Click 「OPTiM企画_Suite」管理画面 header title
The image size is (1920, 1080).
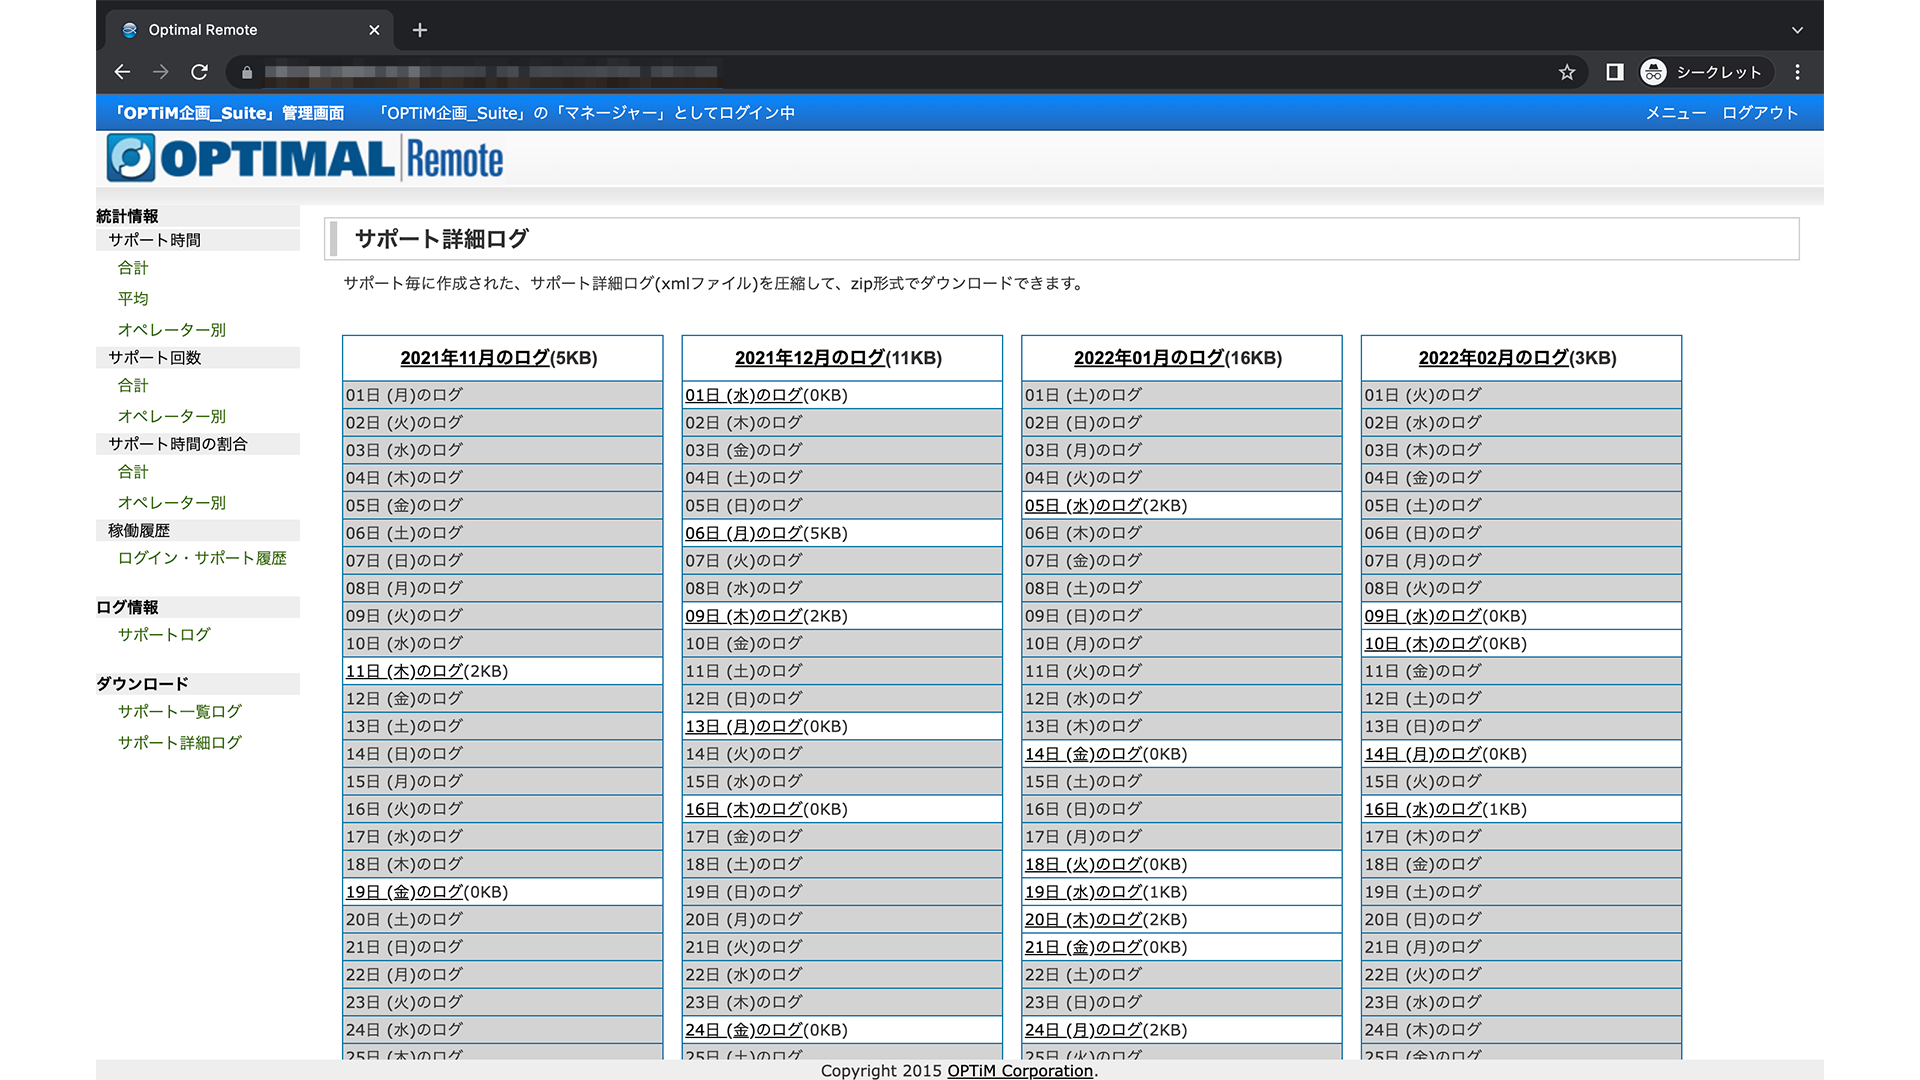click(x=229, y=113)
